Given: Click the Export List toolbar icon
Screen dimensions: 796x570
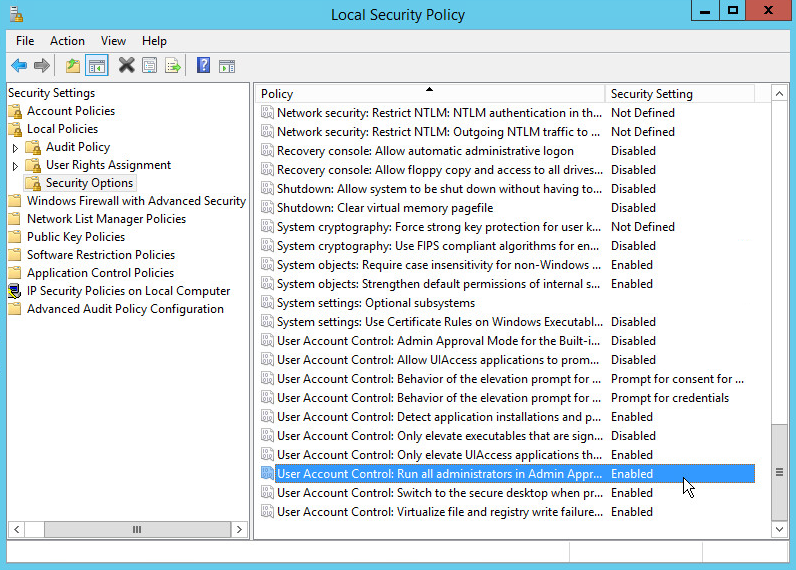Looking at the screenshot, I should click(173, 66).
